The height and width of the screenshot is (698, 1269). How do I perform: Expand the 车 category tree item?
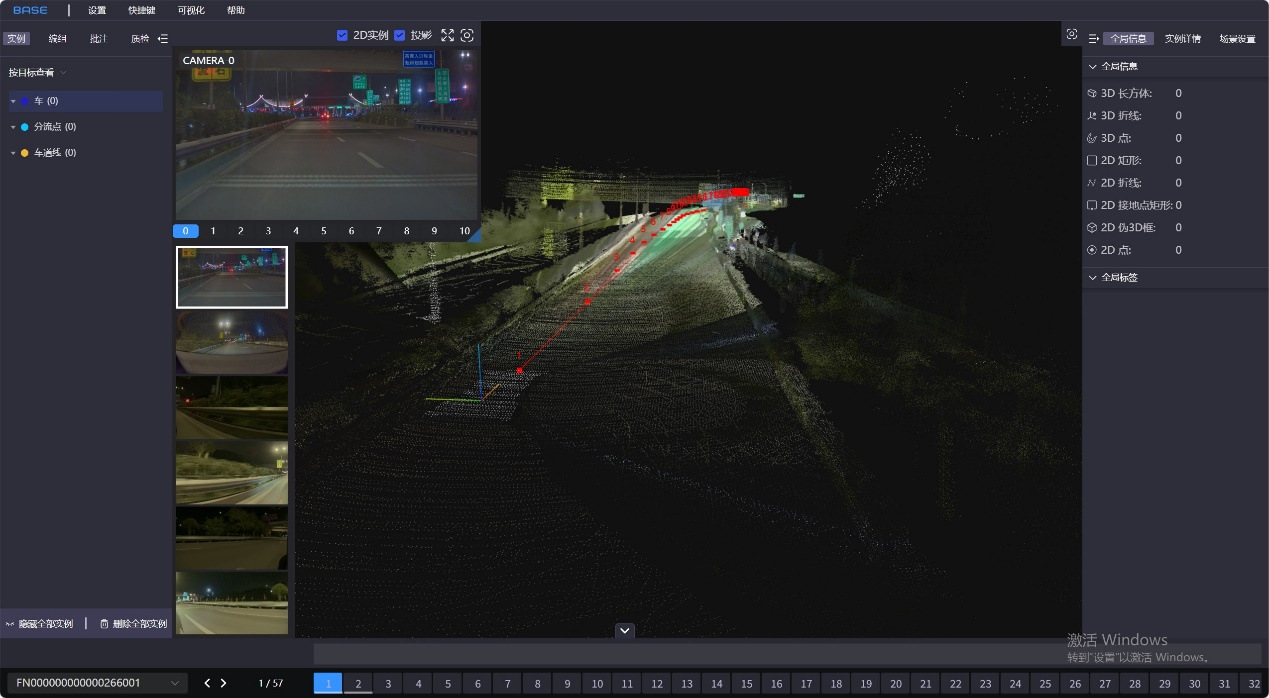(x=13, y=101)
